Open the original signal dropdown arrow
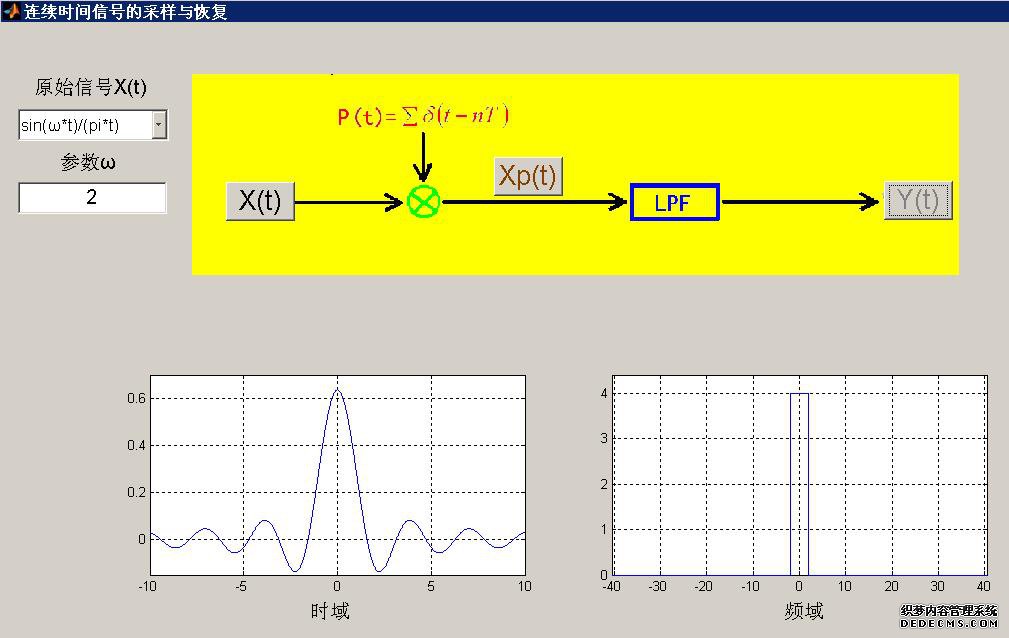The width and height of the screenshot is (1009, 638). point(160,125)
